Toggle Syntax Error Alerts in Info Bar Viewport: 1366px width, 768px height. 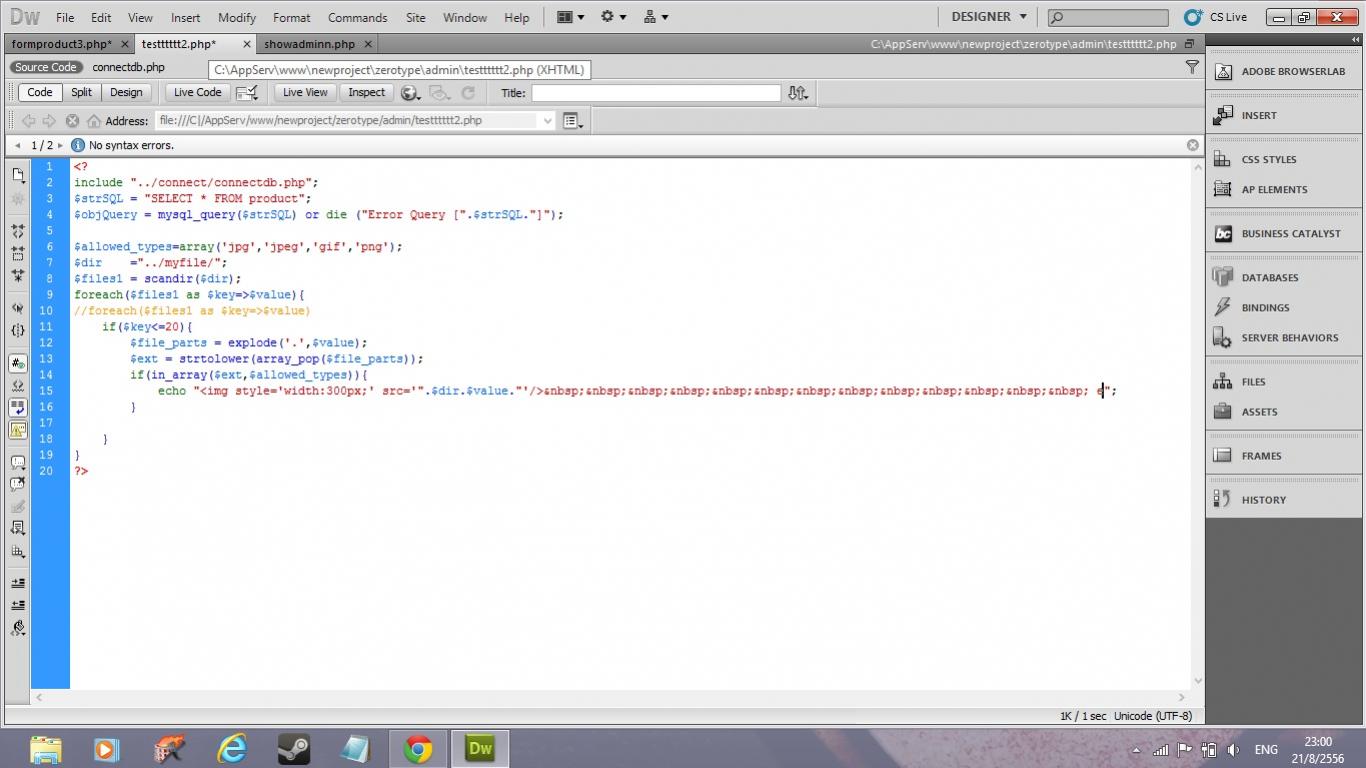coord(18,430)
